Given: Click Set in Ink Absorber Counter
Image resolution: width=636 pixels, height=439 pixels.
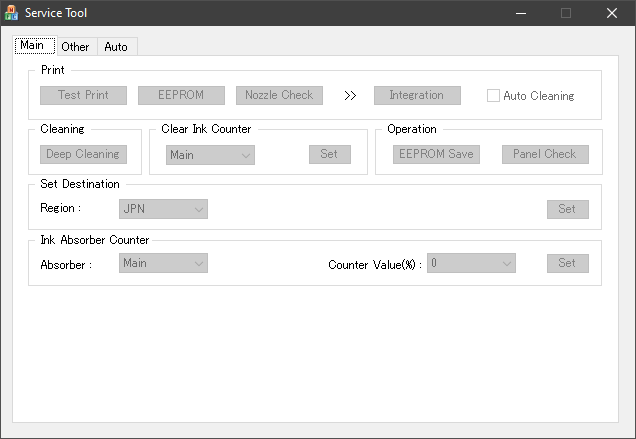Looking at the screenshot, I should coord(567,264).
